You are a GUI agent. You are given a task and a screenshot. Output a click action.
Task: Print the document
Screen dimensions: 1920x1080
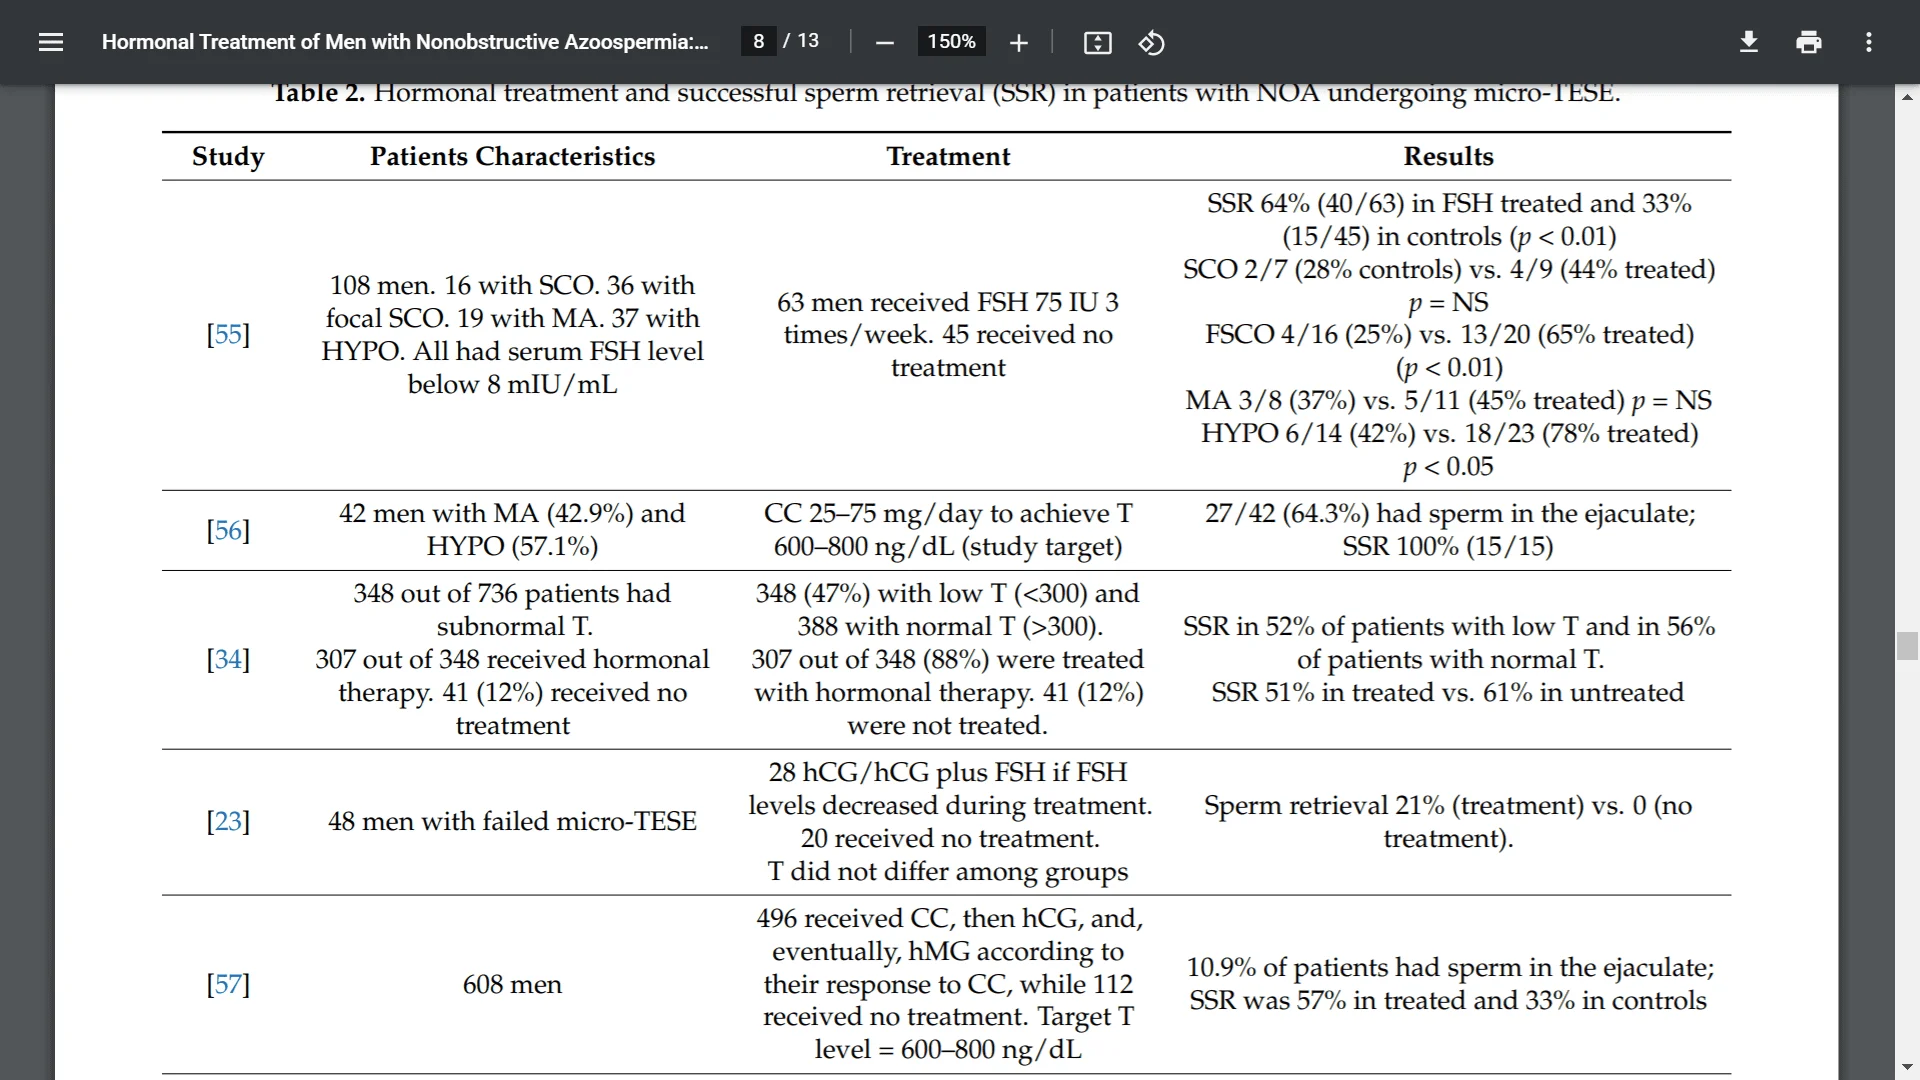pos(1808,42)
